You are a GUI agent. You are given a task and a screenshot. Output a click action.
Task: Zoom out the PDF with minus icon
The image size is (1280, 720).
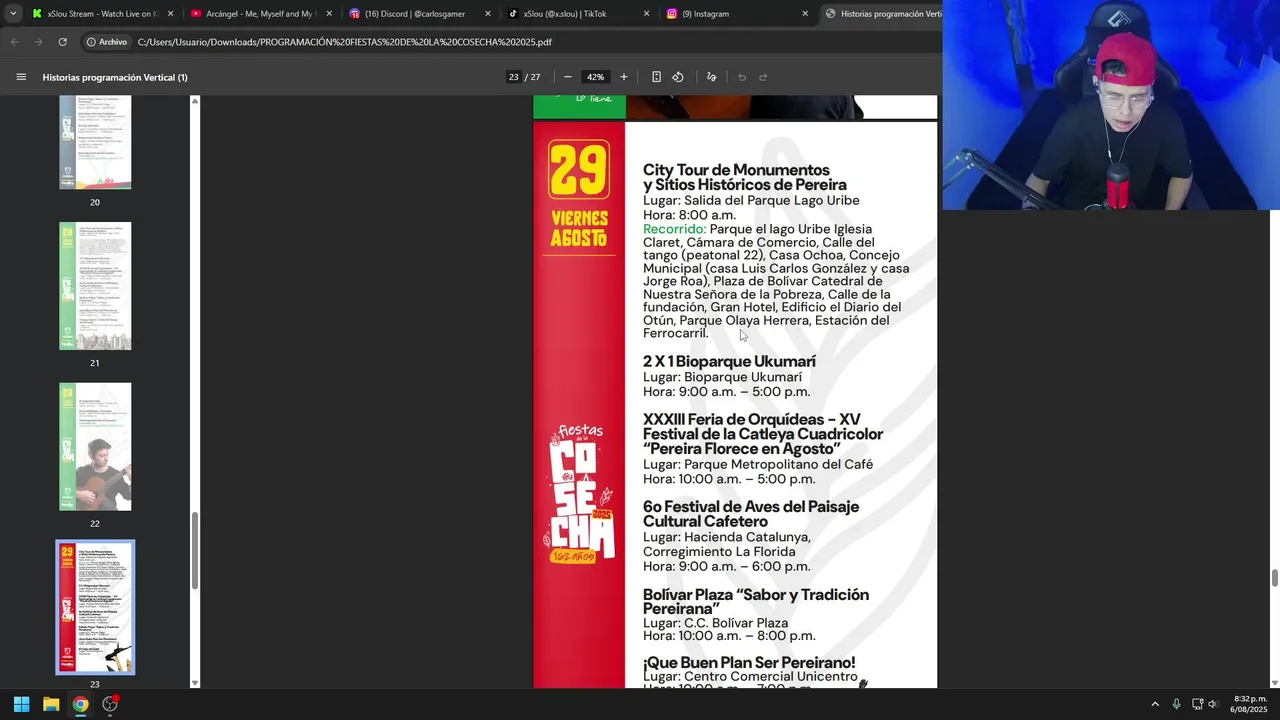click(x=568, y=77)
